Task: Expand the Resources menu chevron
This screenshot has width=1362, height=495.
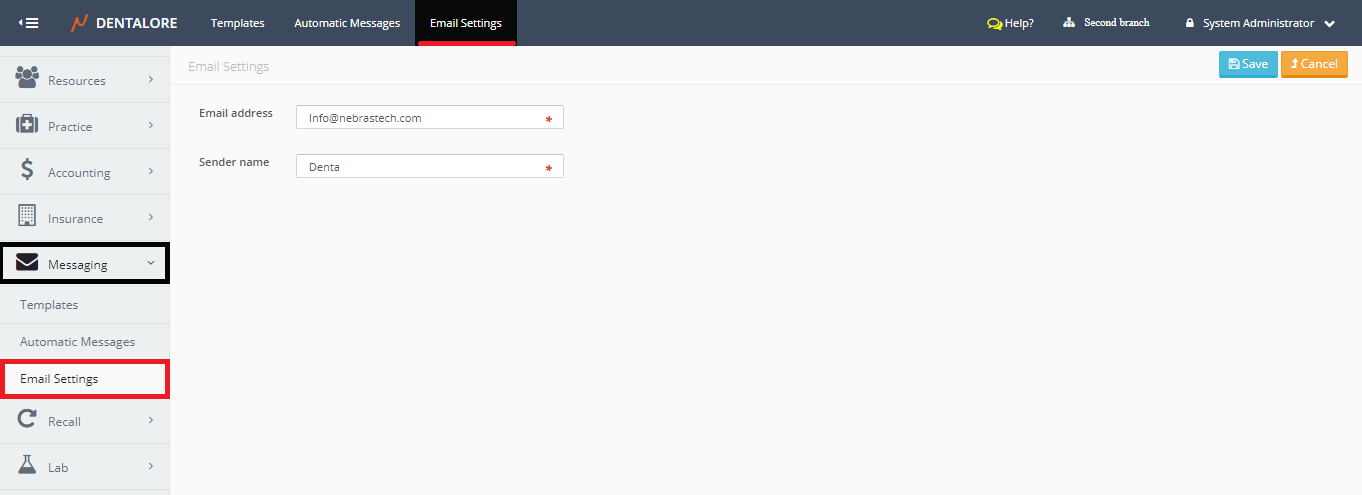Action: pos(151,79)
